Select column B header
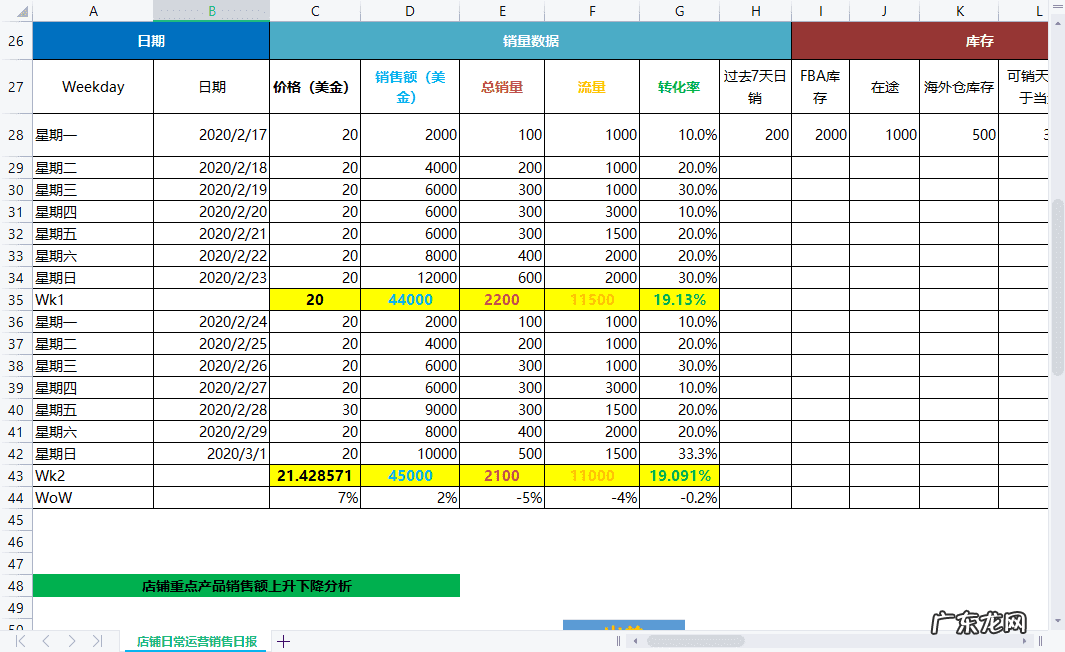The height and width of the screenshot is (652, 1065). pos(211,10)
